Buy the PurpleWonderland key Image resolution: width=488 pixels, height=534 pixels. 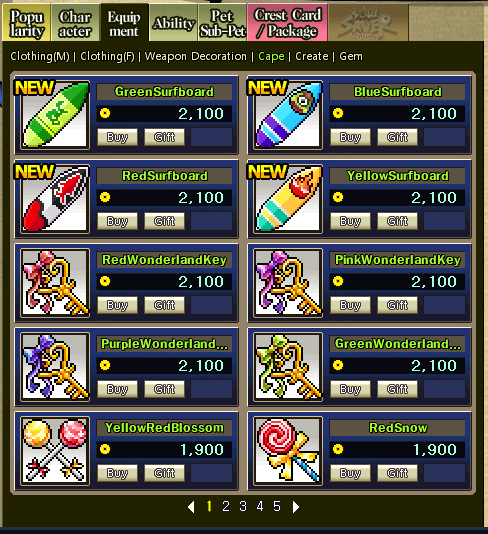tap(117, 389)
